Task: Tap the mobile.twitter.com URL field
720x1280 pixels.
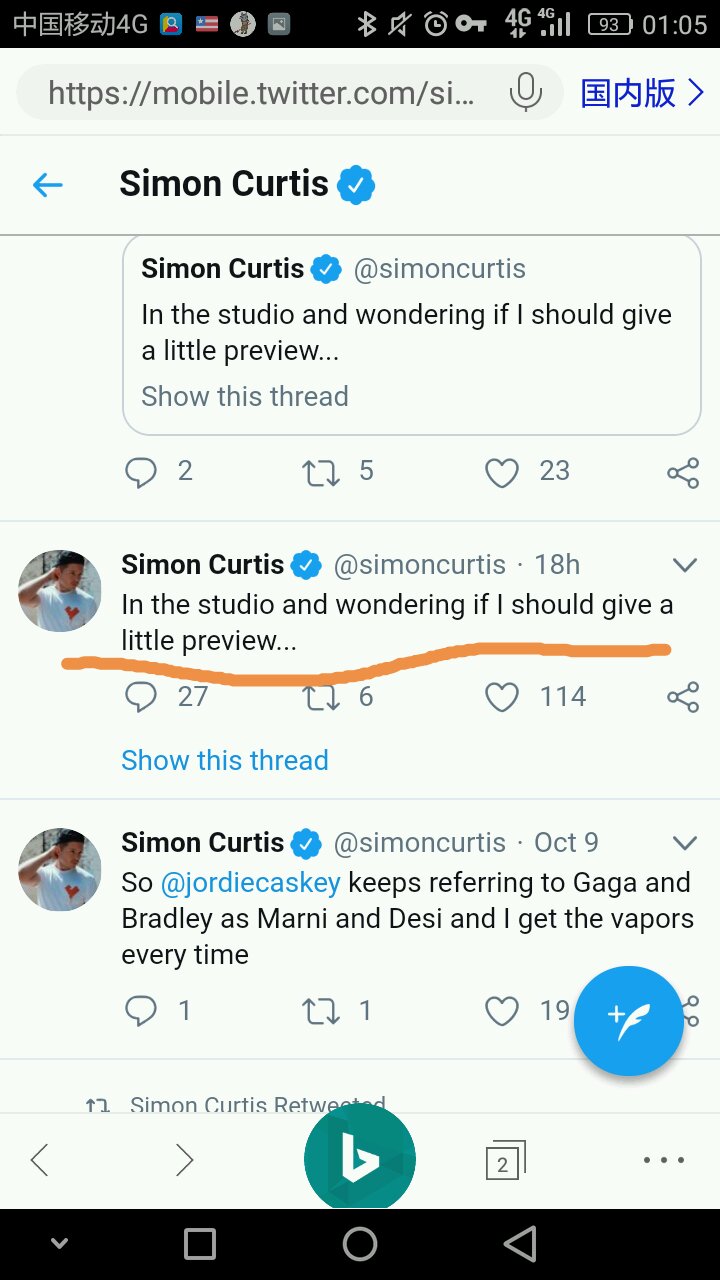Action: [x=261, y=93]
